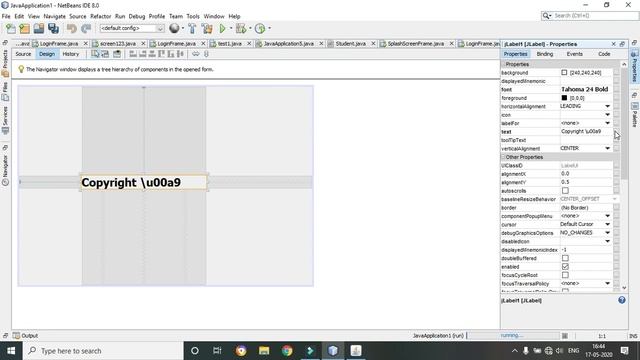Viewport: 640px width, 360px height.
Task: Open the Student.java editor tab
Action: 351,43
